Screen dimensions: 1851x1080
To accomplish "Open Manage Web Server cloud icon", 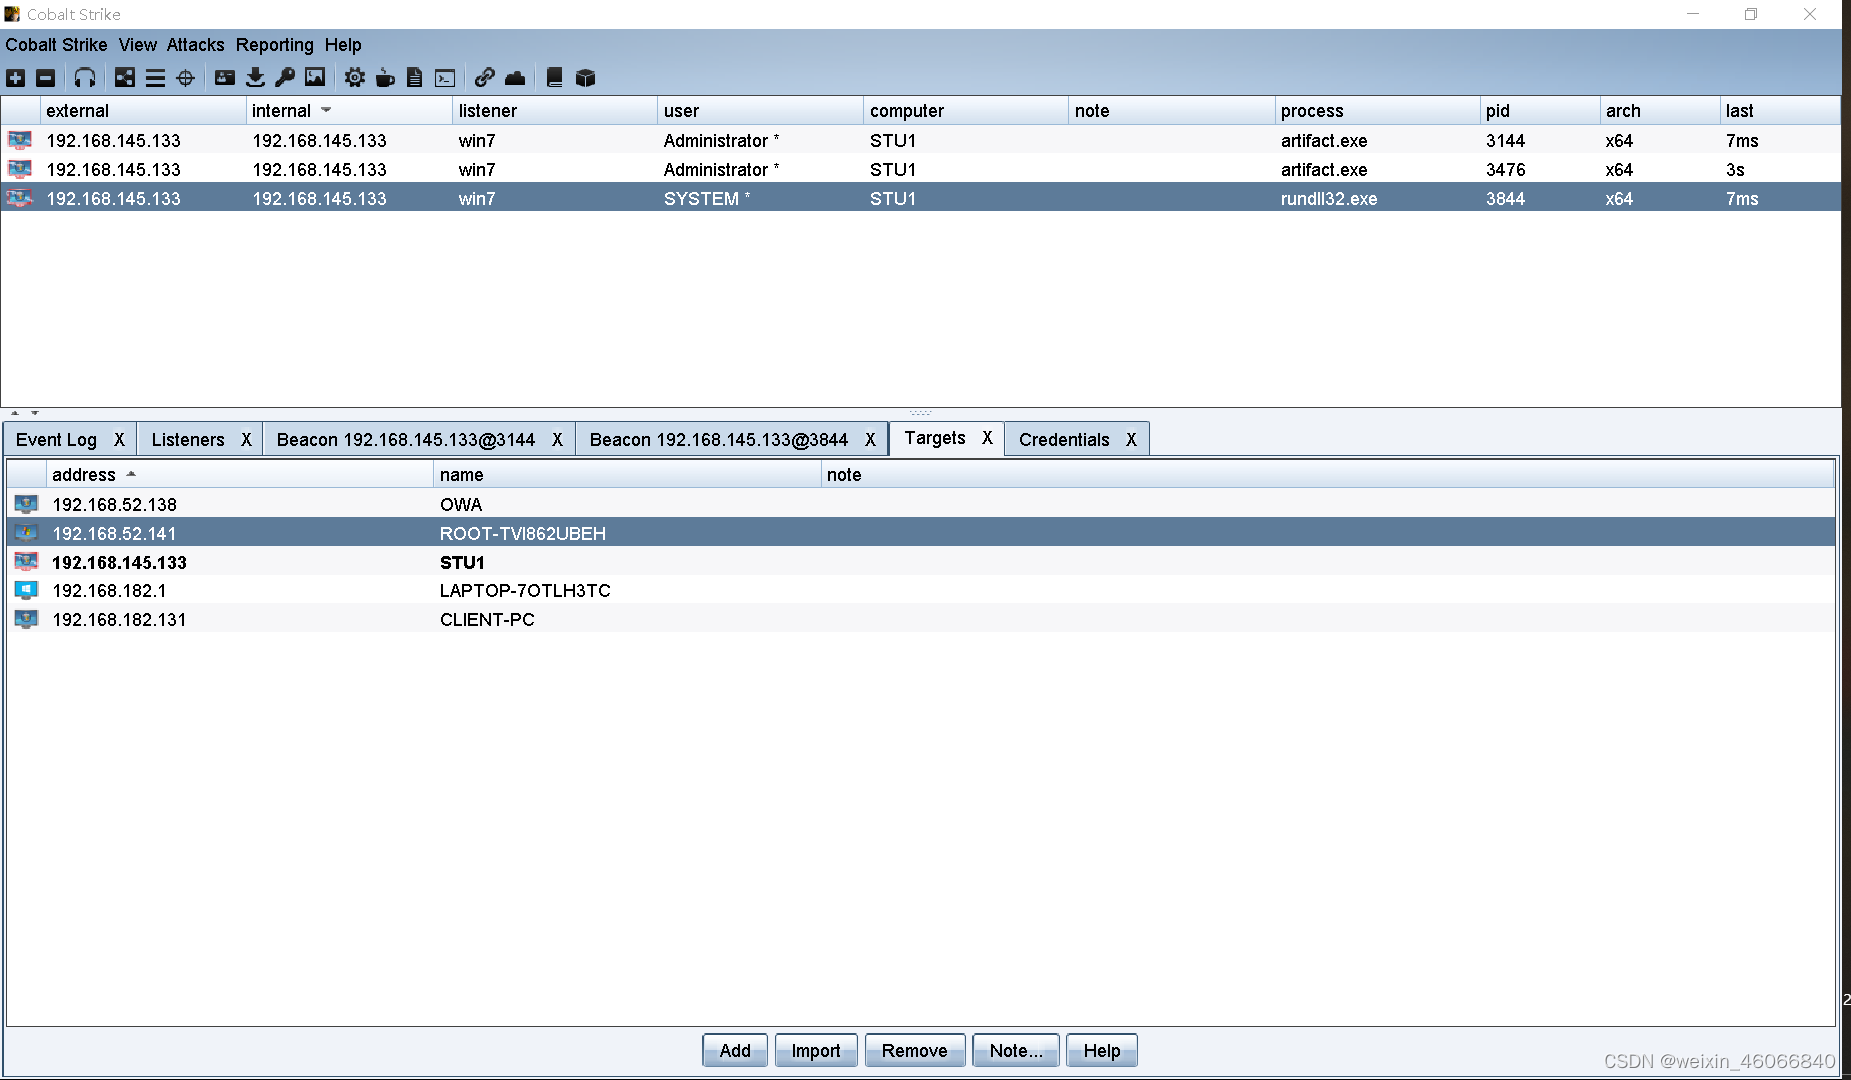I will tap(515, 78).
